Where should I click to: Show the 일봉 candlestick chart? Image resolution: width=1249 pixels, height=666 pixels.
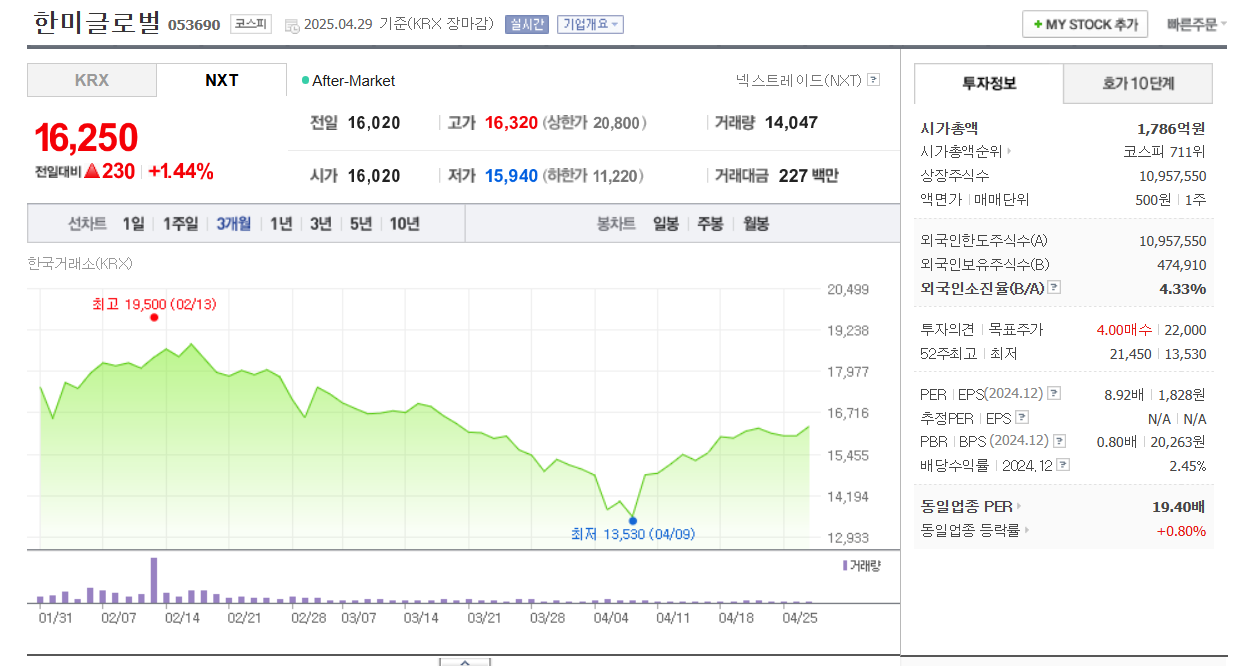tap(666, 224)
